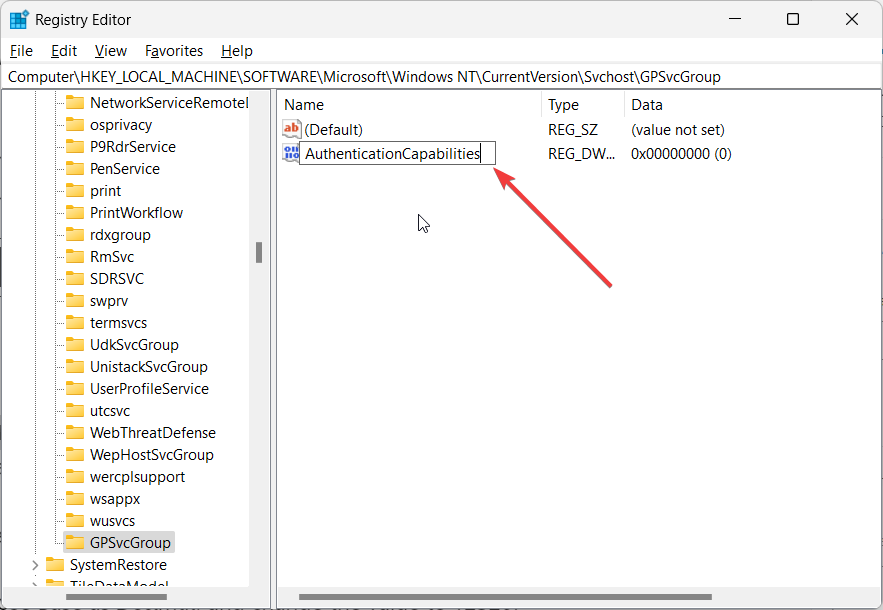
Task: Click the utcsvc folder icon
Action: tap(74, 410)
